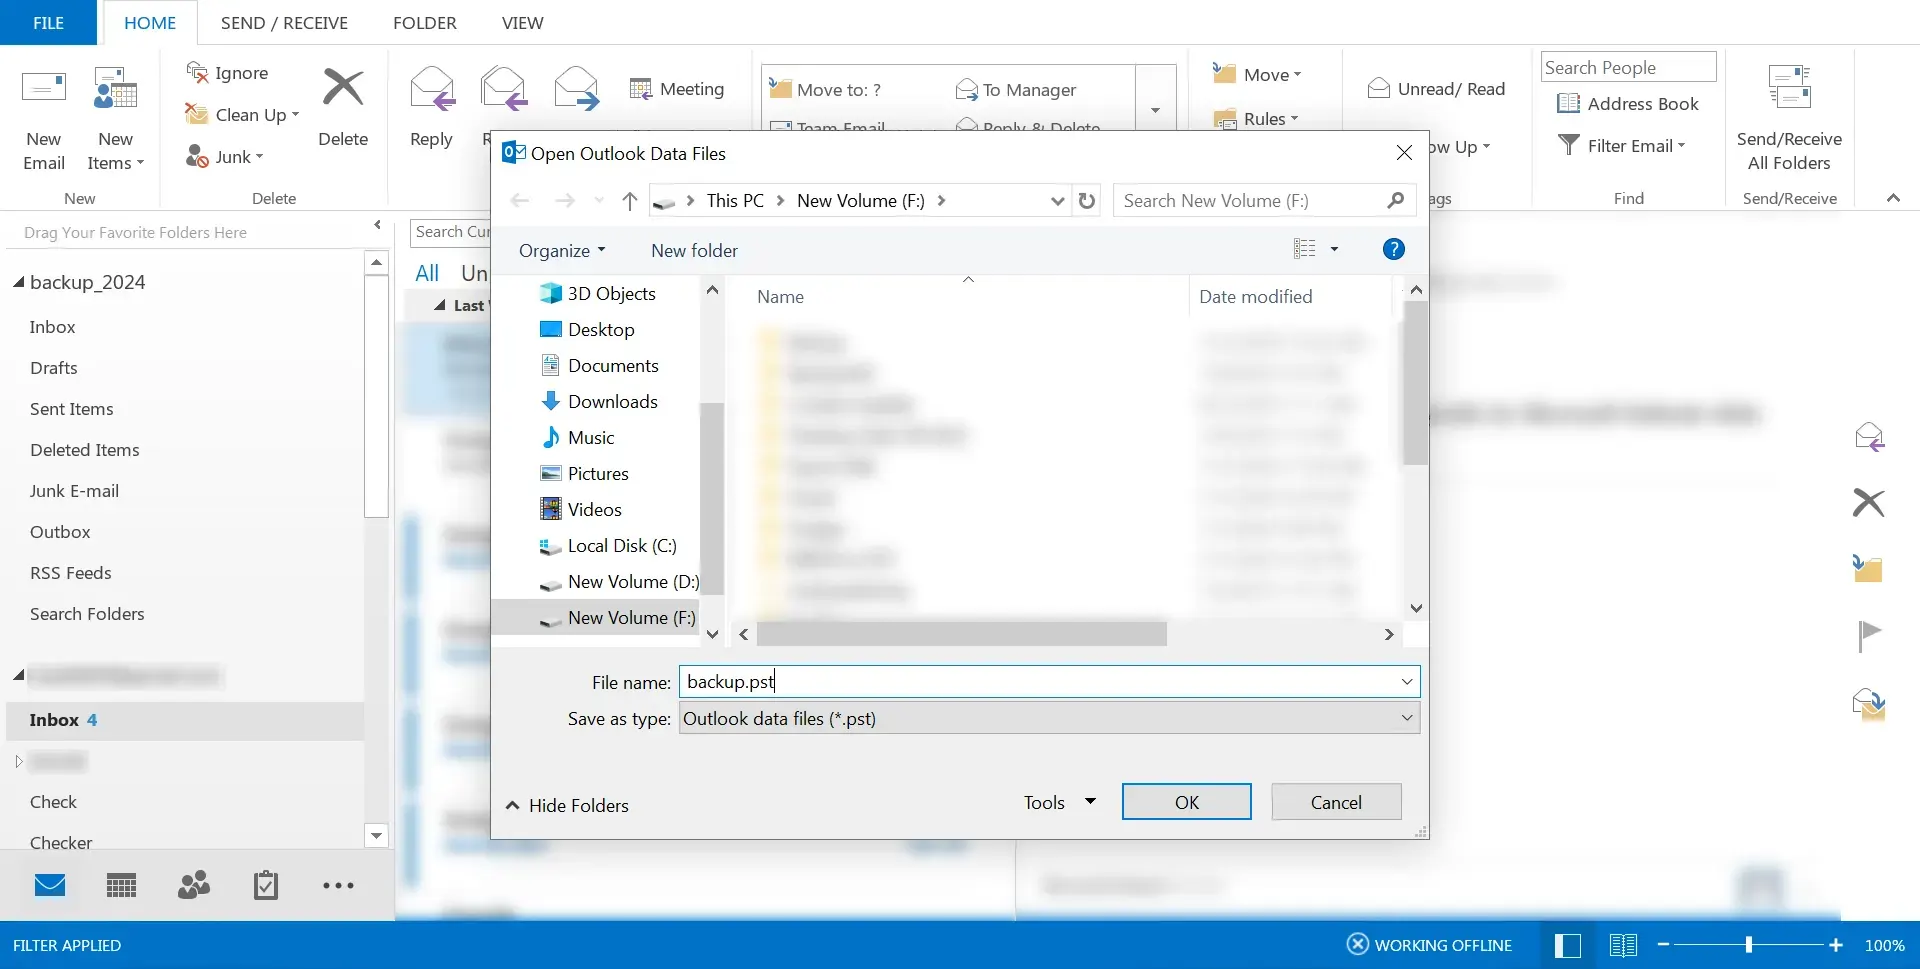Select New Volume (D:) in the tree
Screen dimensions: 1920x969
(618, 581)
